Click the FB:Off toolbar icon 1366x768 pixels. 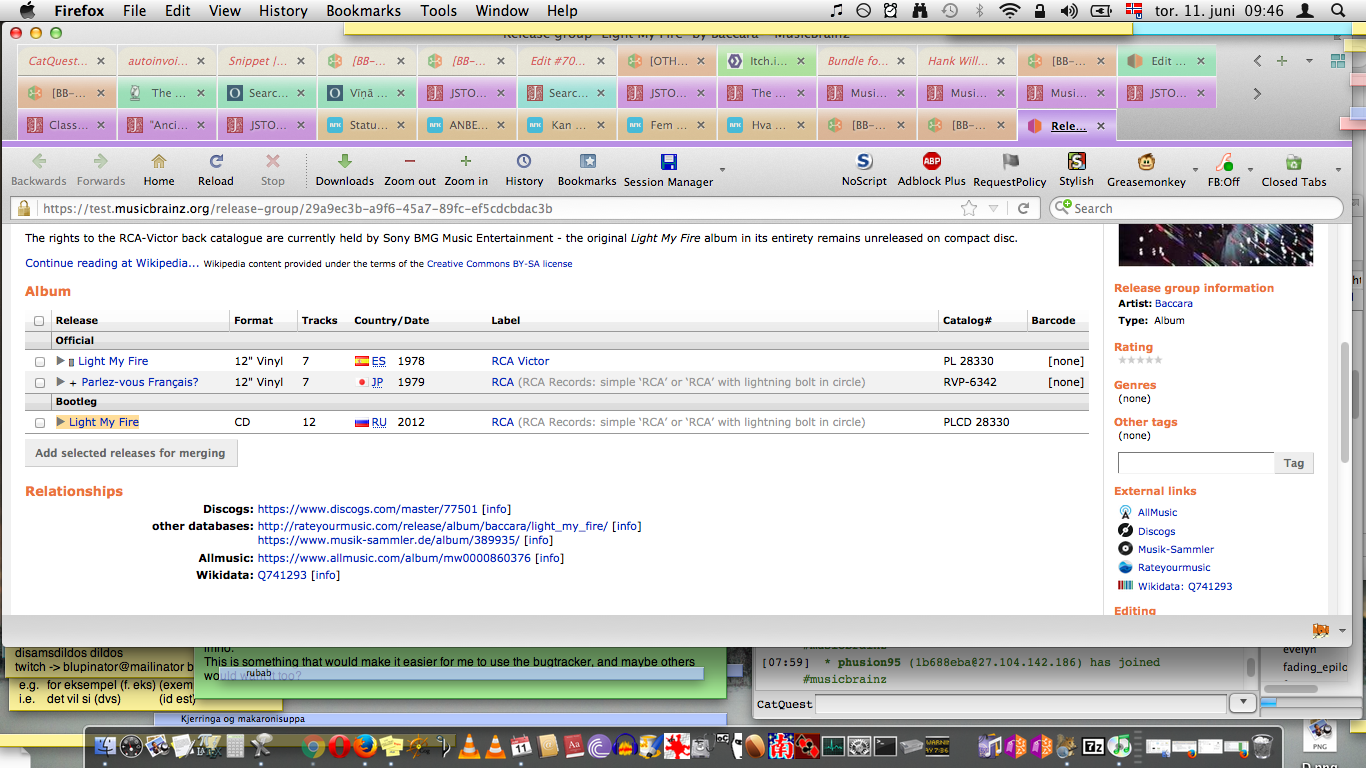(1223, 161)
